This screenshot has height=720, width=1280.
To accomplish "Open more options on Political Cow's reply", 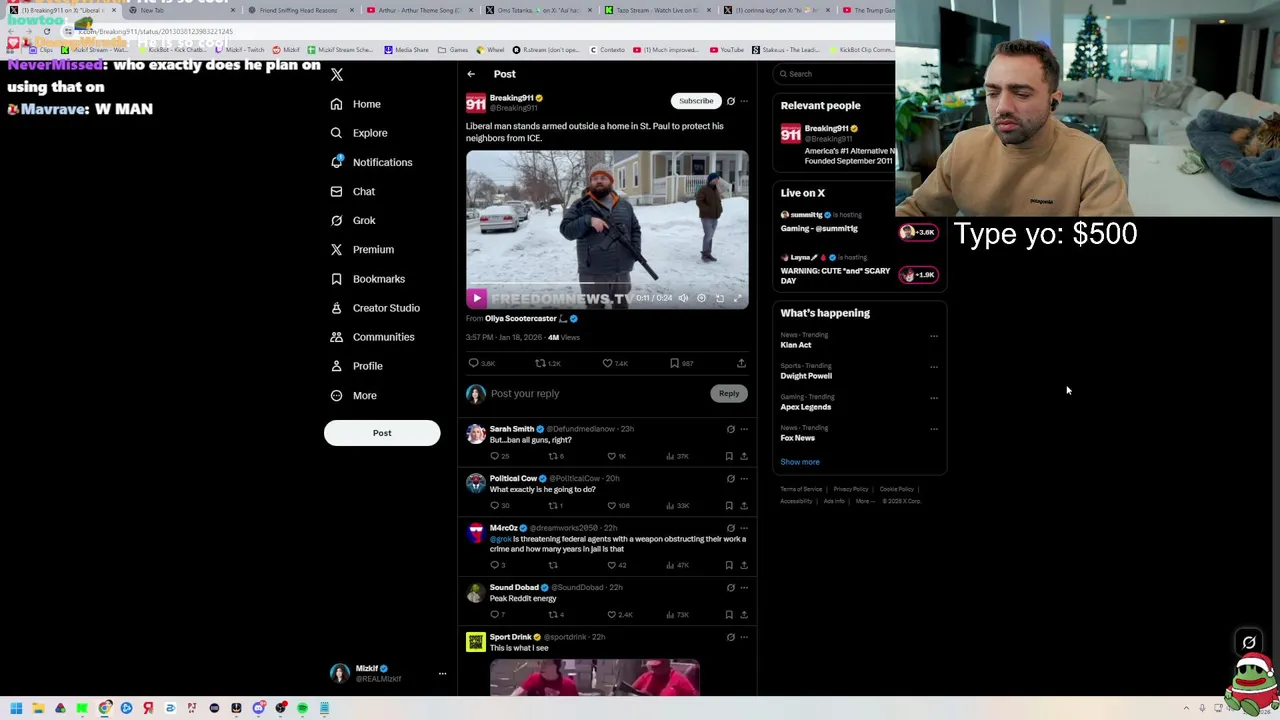I will point(744,479).
